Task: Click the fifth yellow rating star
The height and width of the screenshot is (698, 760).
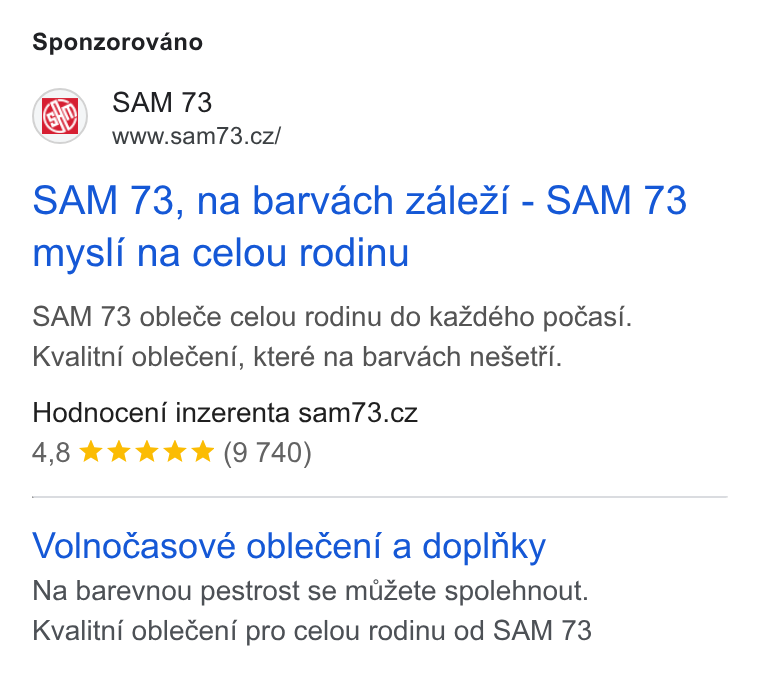Action: click(203, 452)
